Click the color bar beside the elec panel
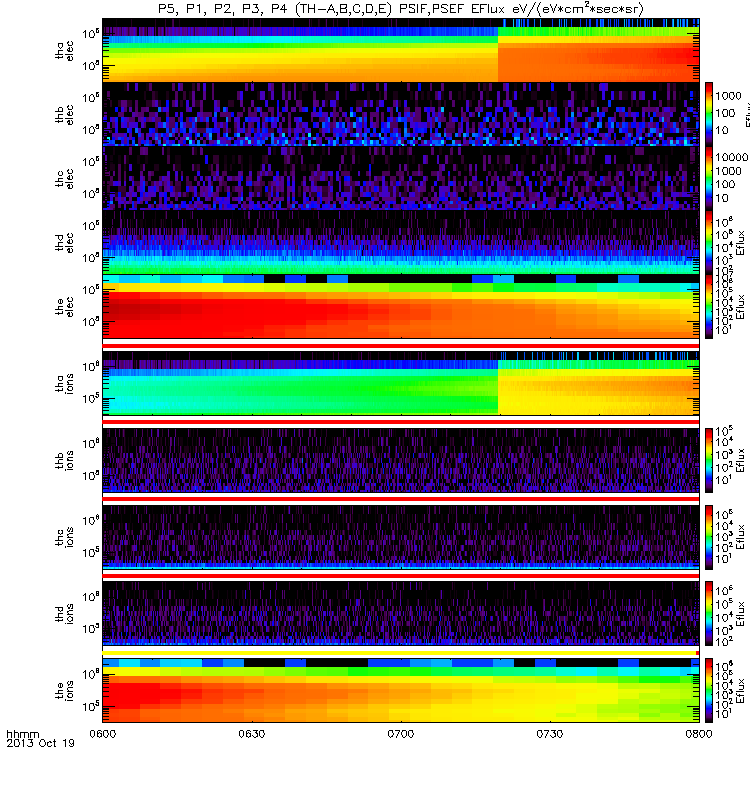 pos(709,306)
